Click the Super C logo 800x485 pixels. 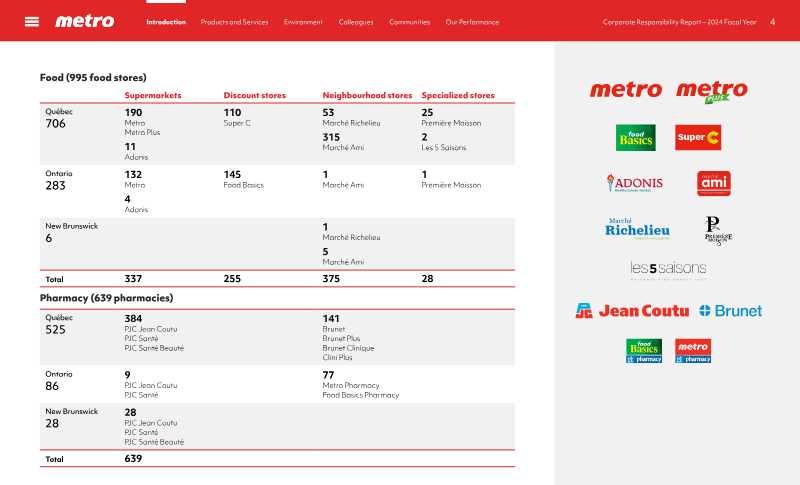tap(698, 138)
